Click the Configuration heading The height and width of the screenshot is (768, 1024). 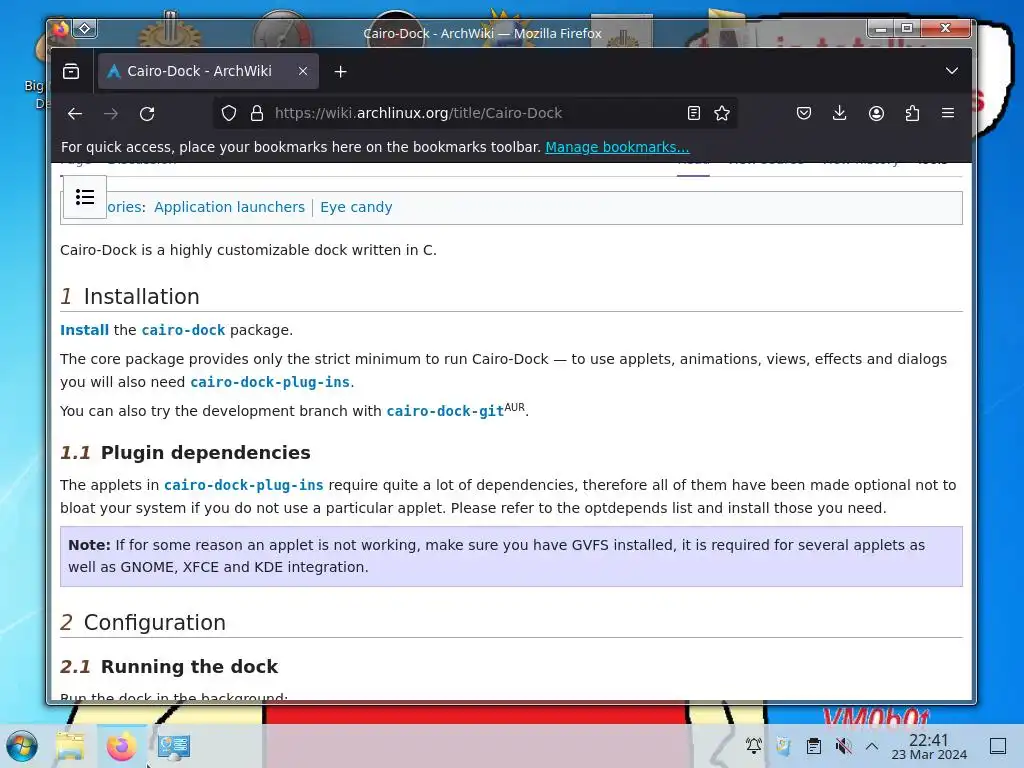click(154, 622)
